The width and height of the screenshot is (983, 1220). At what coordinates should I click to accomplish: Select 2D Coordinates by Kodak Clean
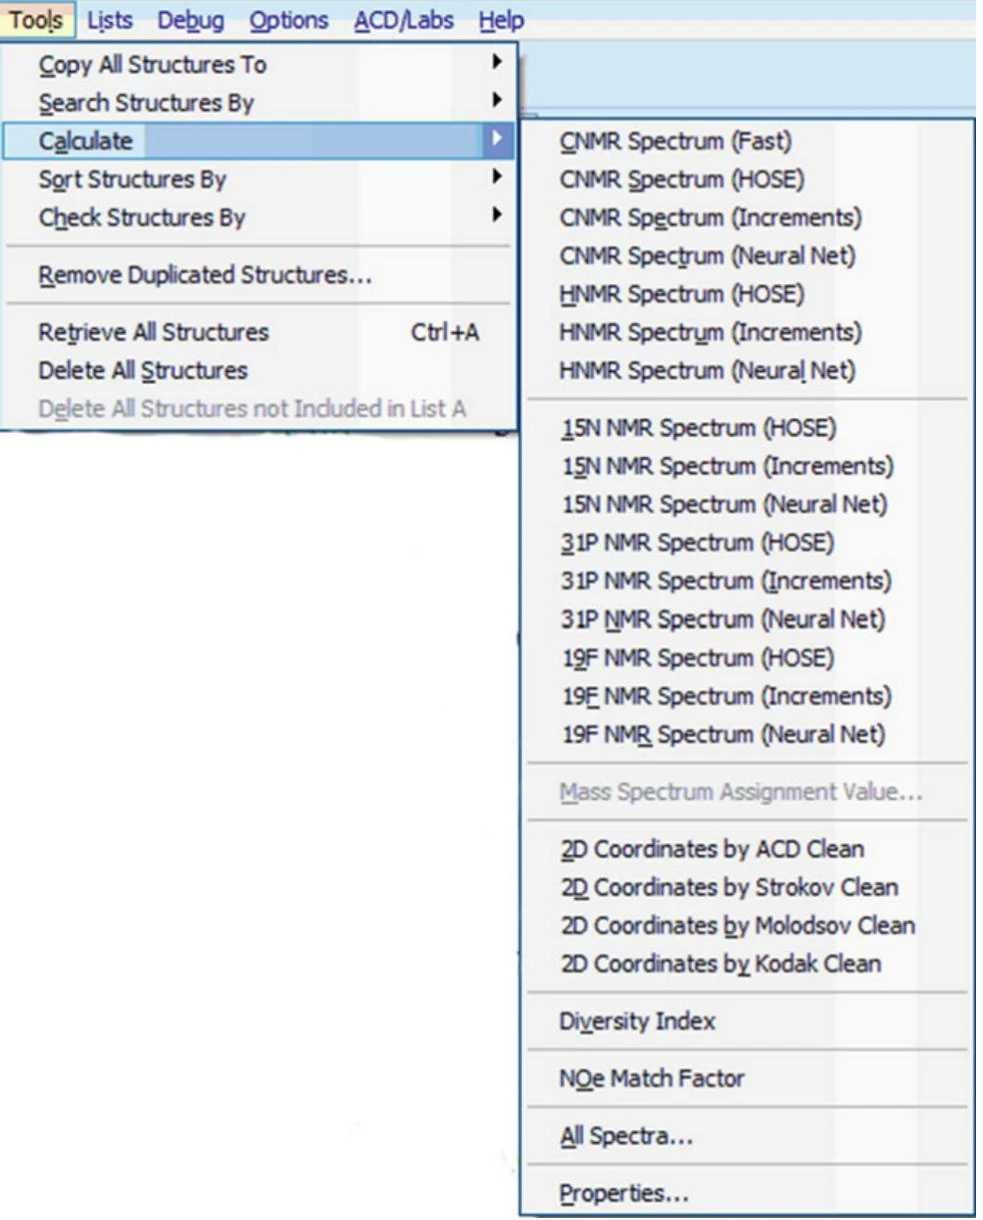pos(746,965)
